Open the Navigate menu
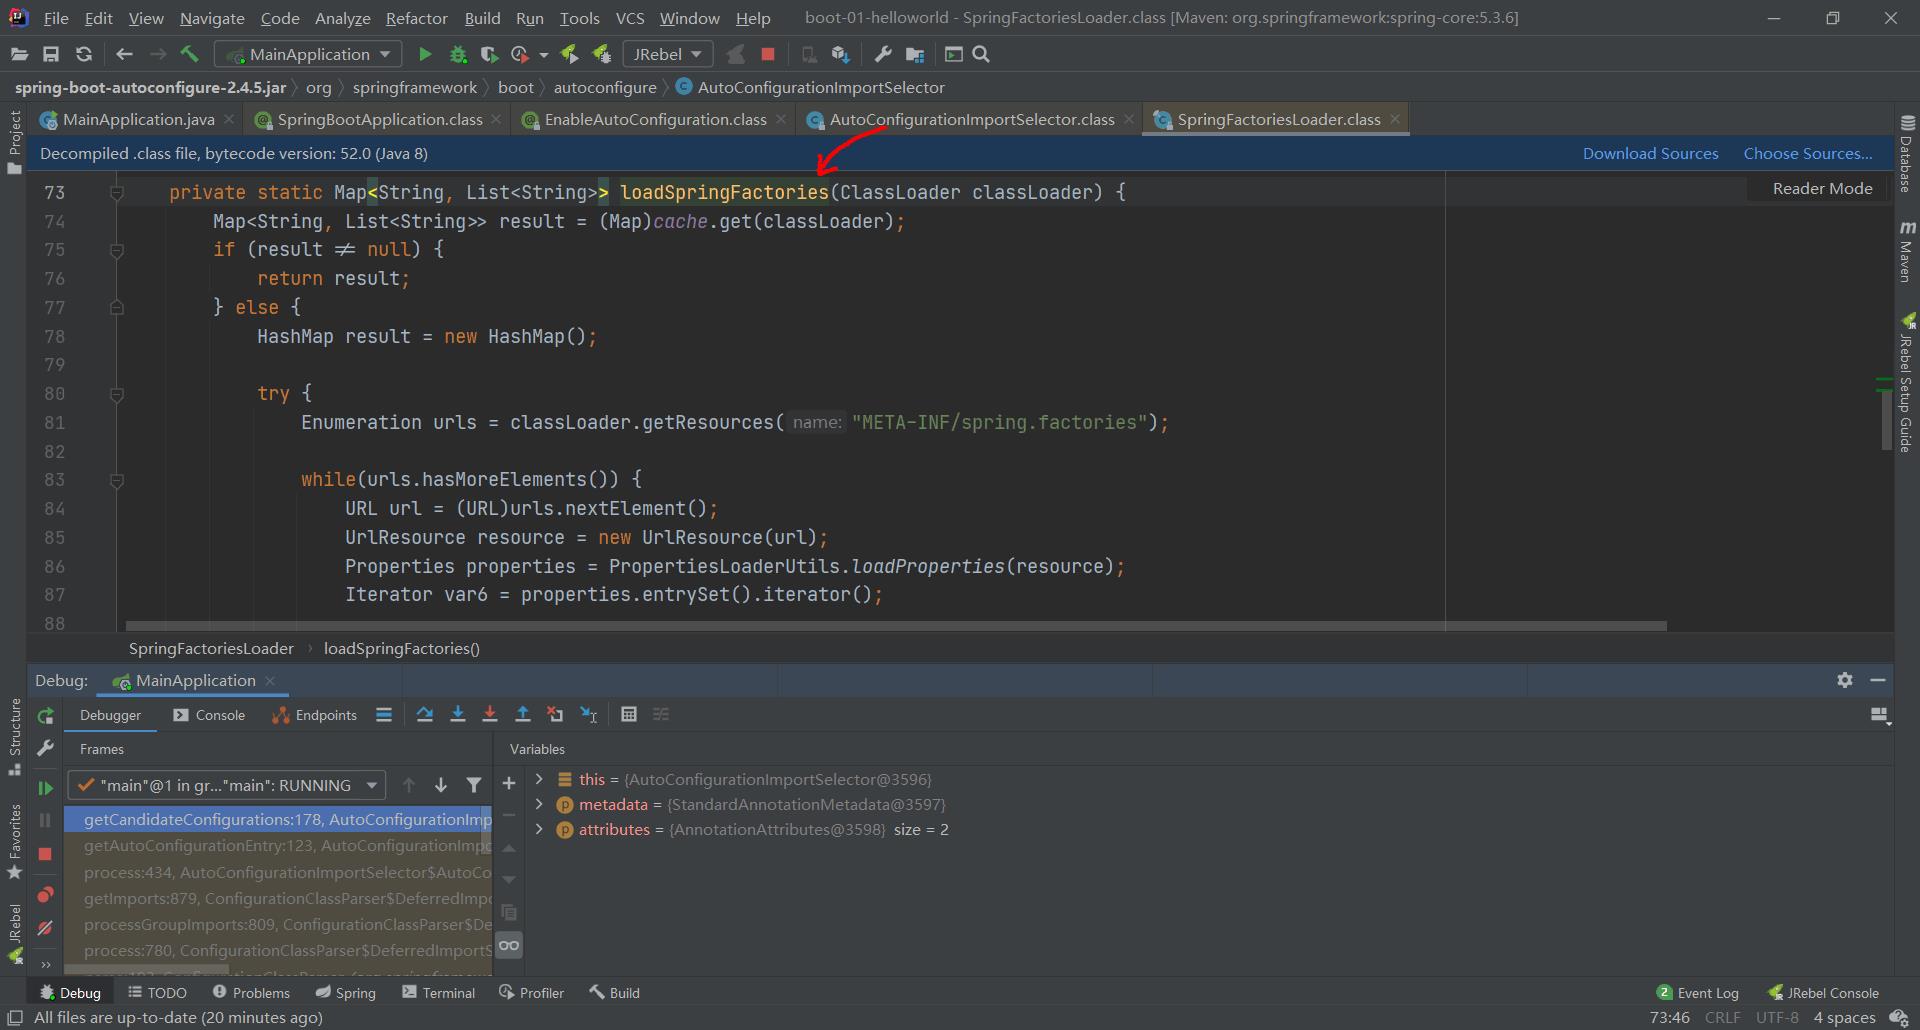The width and height of the screenshot is (1920, 1030). (x=212, y=18)
